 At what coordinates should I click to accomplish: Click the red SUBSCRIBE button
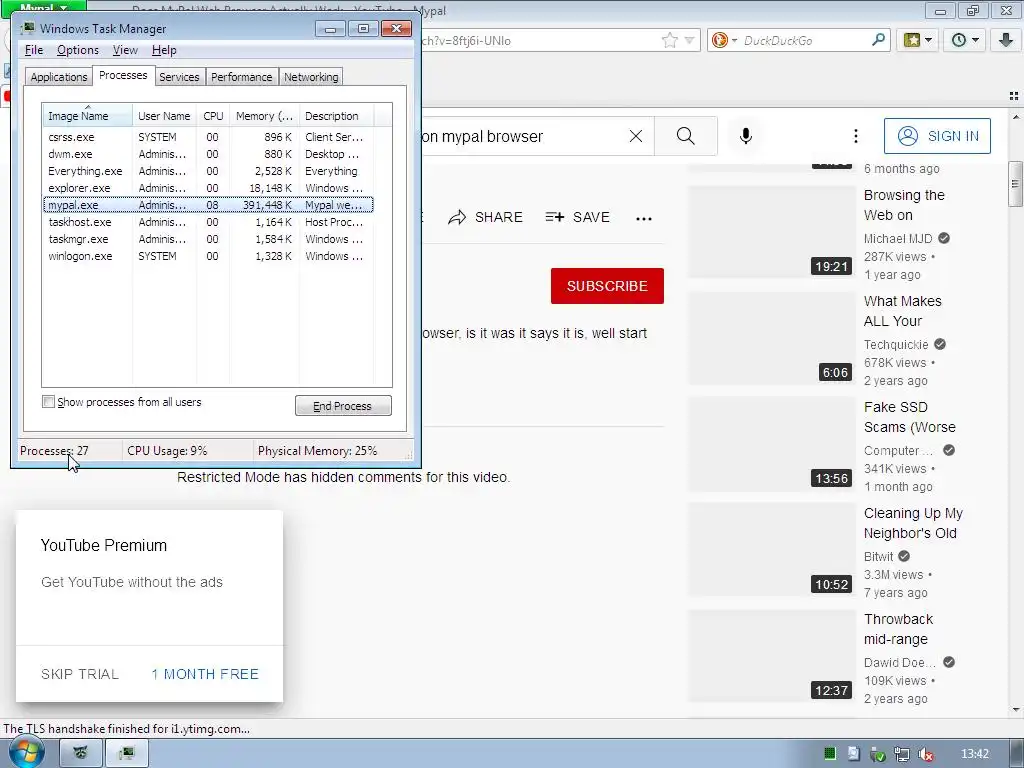pos(607,286)
